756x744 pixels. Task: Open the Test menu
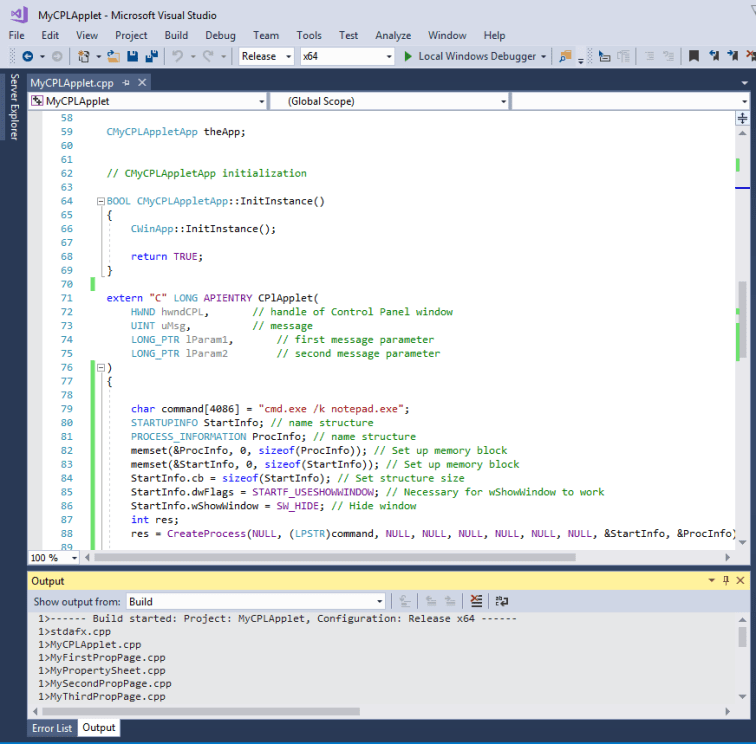tap(348, 35)
